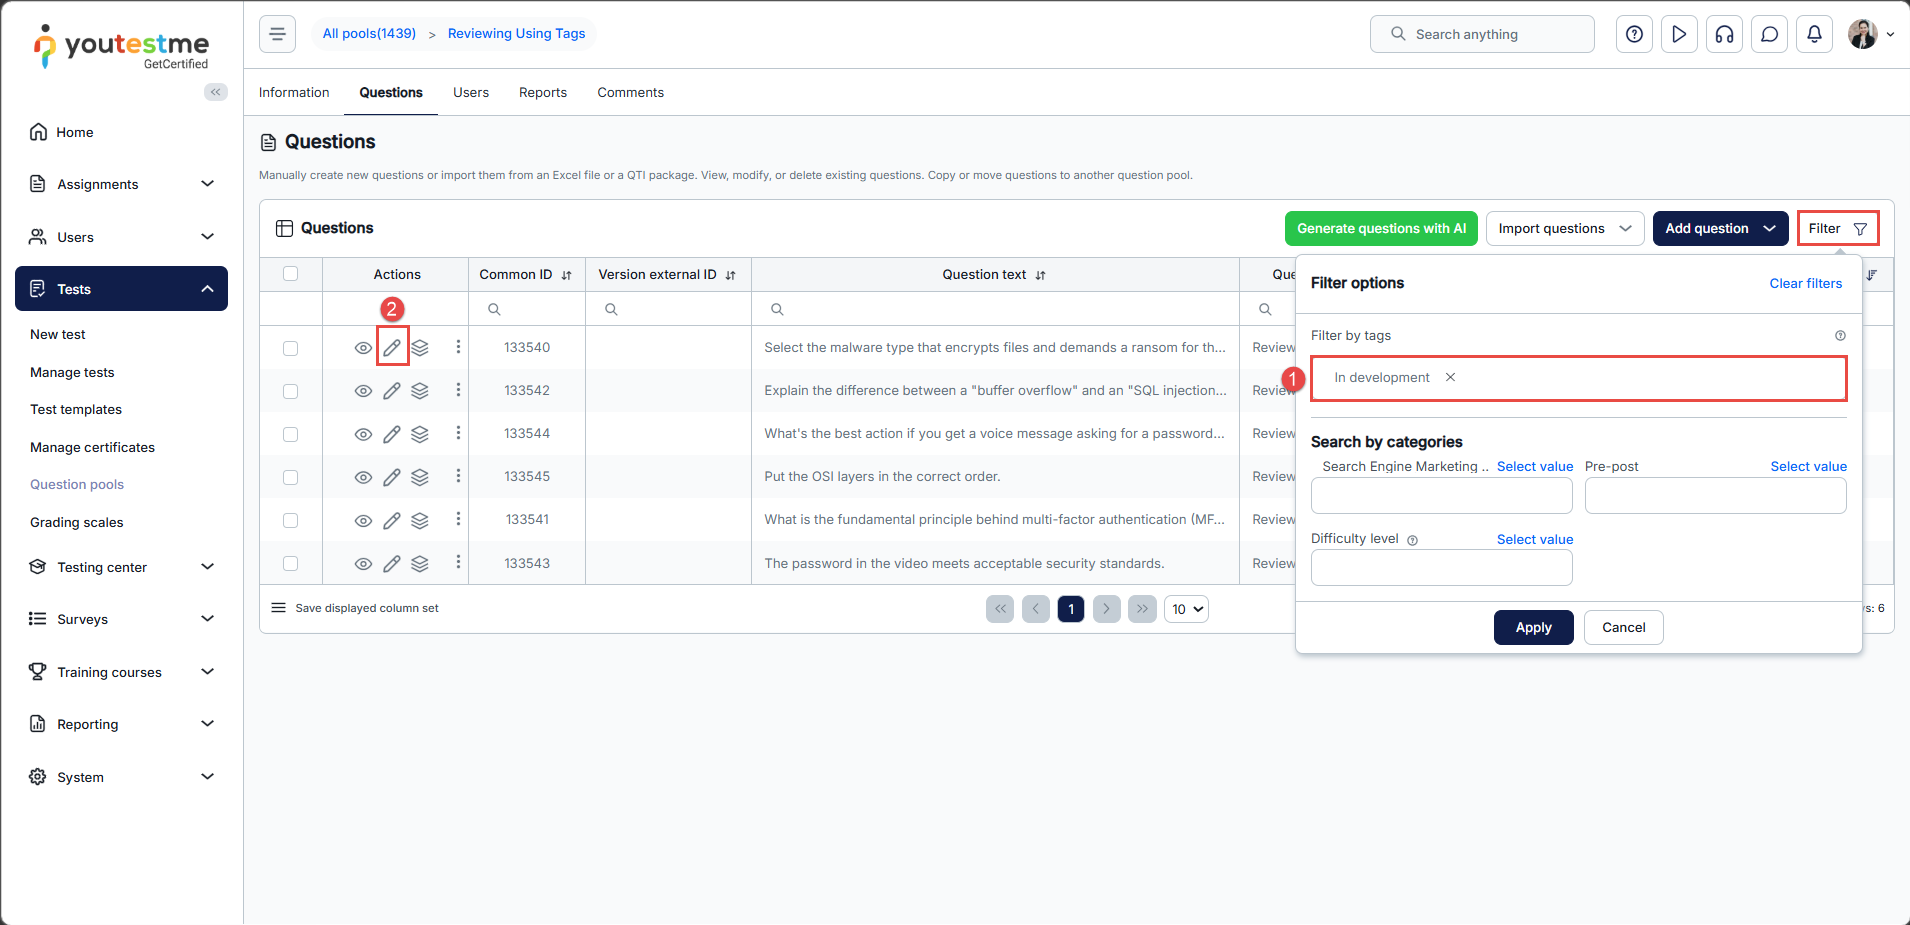Open versions layers icon for question 133544

[x=420, y=434]
